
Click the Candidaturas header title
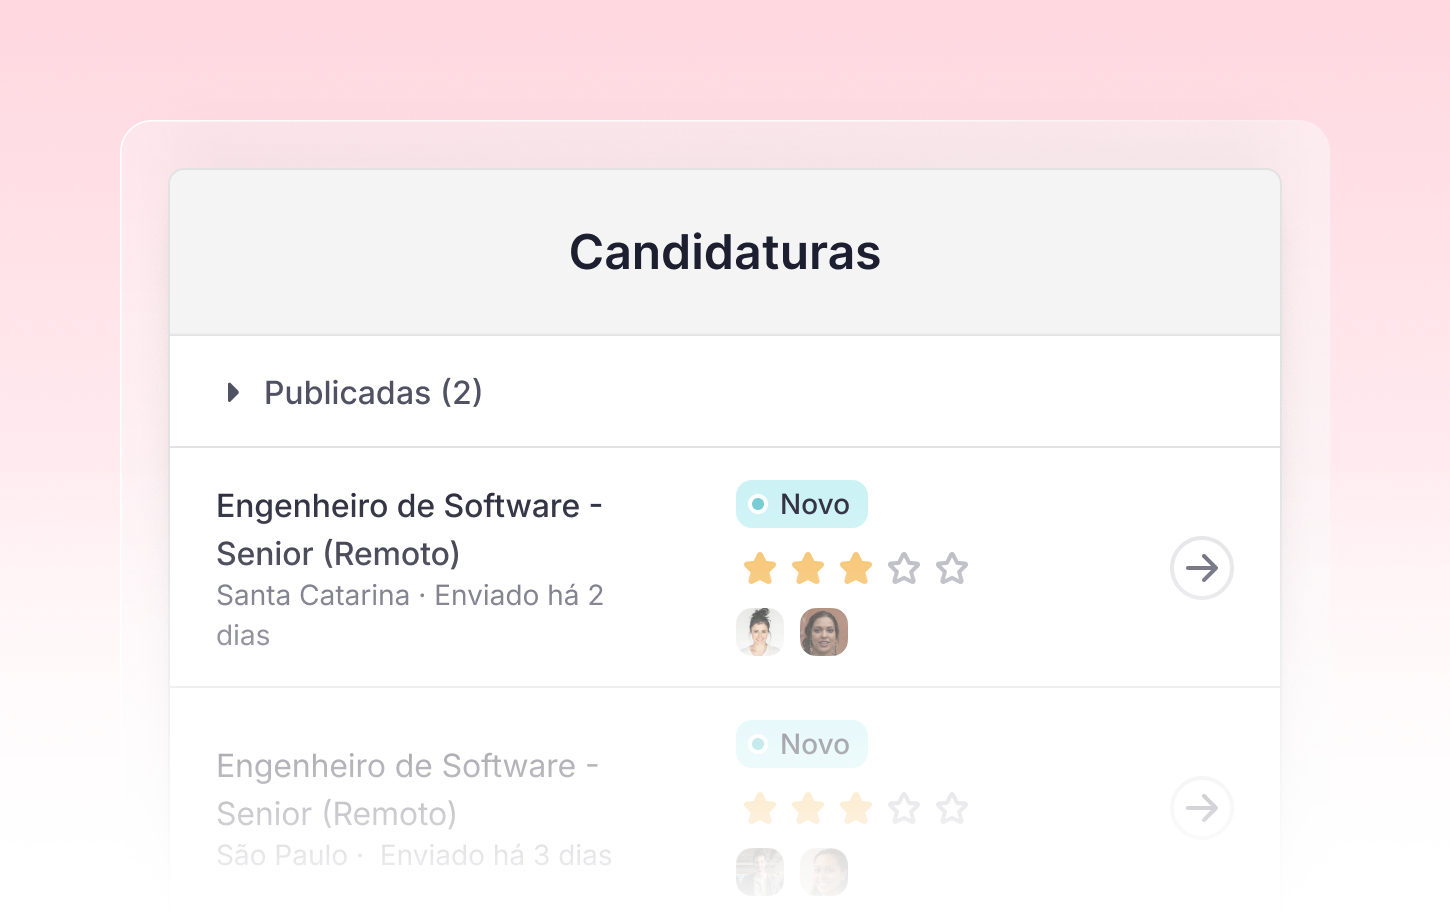tap(725, 252)
